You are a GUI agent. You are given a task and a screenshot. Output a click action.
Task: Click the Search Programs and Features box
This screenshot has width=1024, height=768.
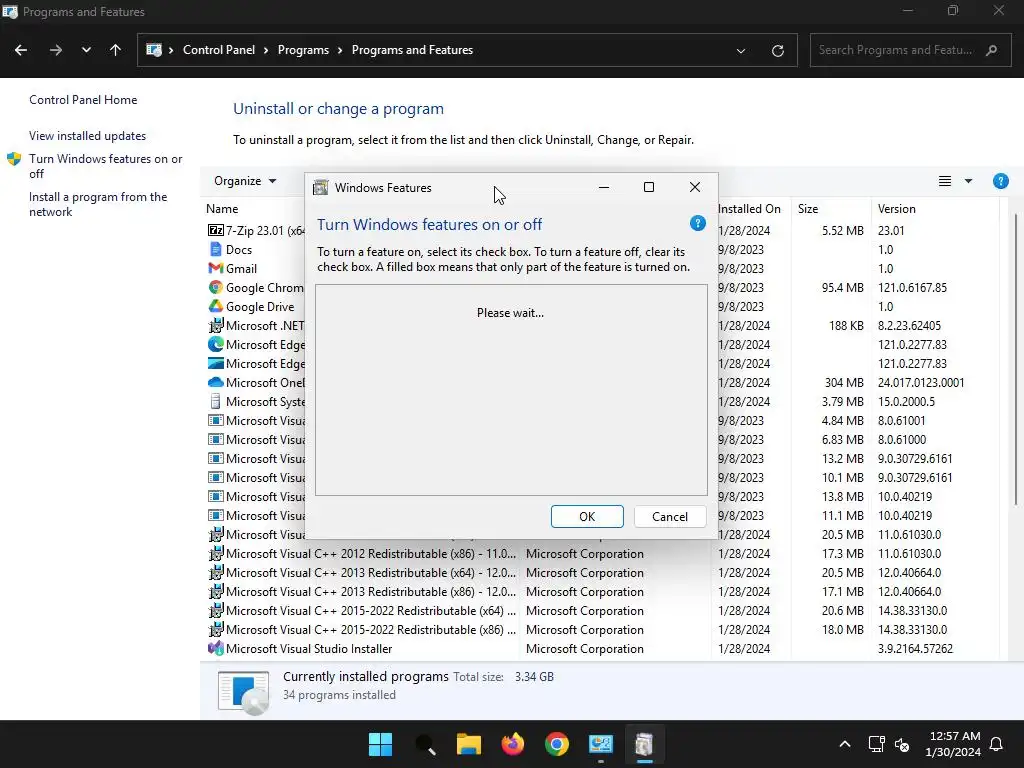pyautogui.click(x=910, y=50)
